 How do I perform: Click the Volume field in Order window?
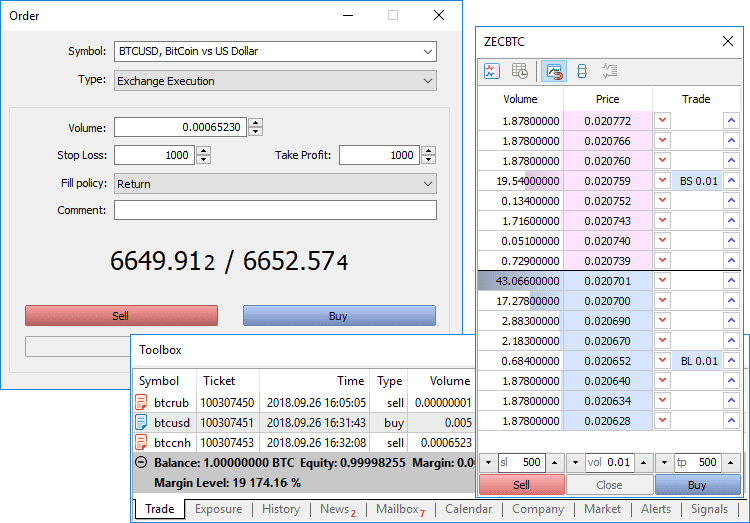coord(180,127)
